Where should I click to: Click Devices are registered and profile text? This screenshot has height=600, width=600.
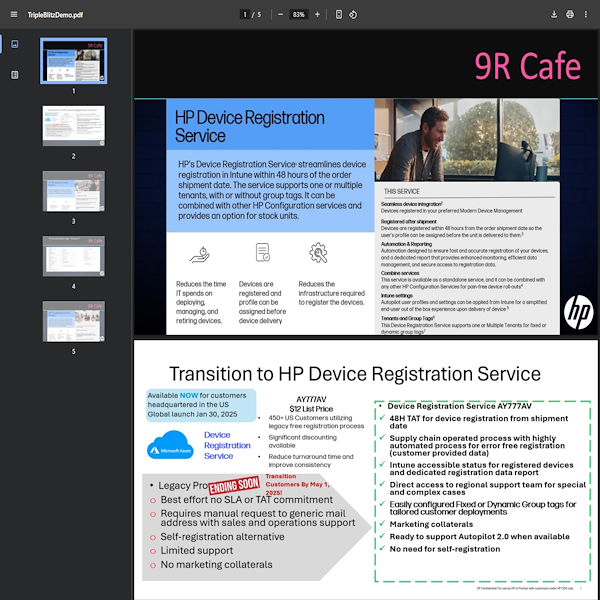262,302
